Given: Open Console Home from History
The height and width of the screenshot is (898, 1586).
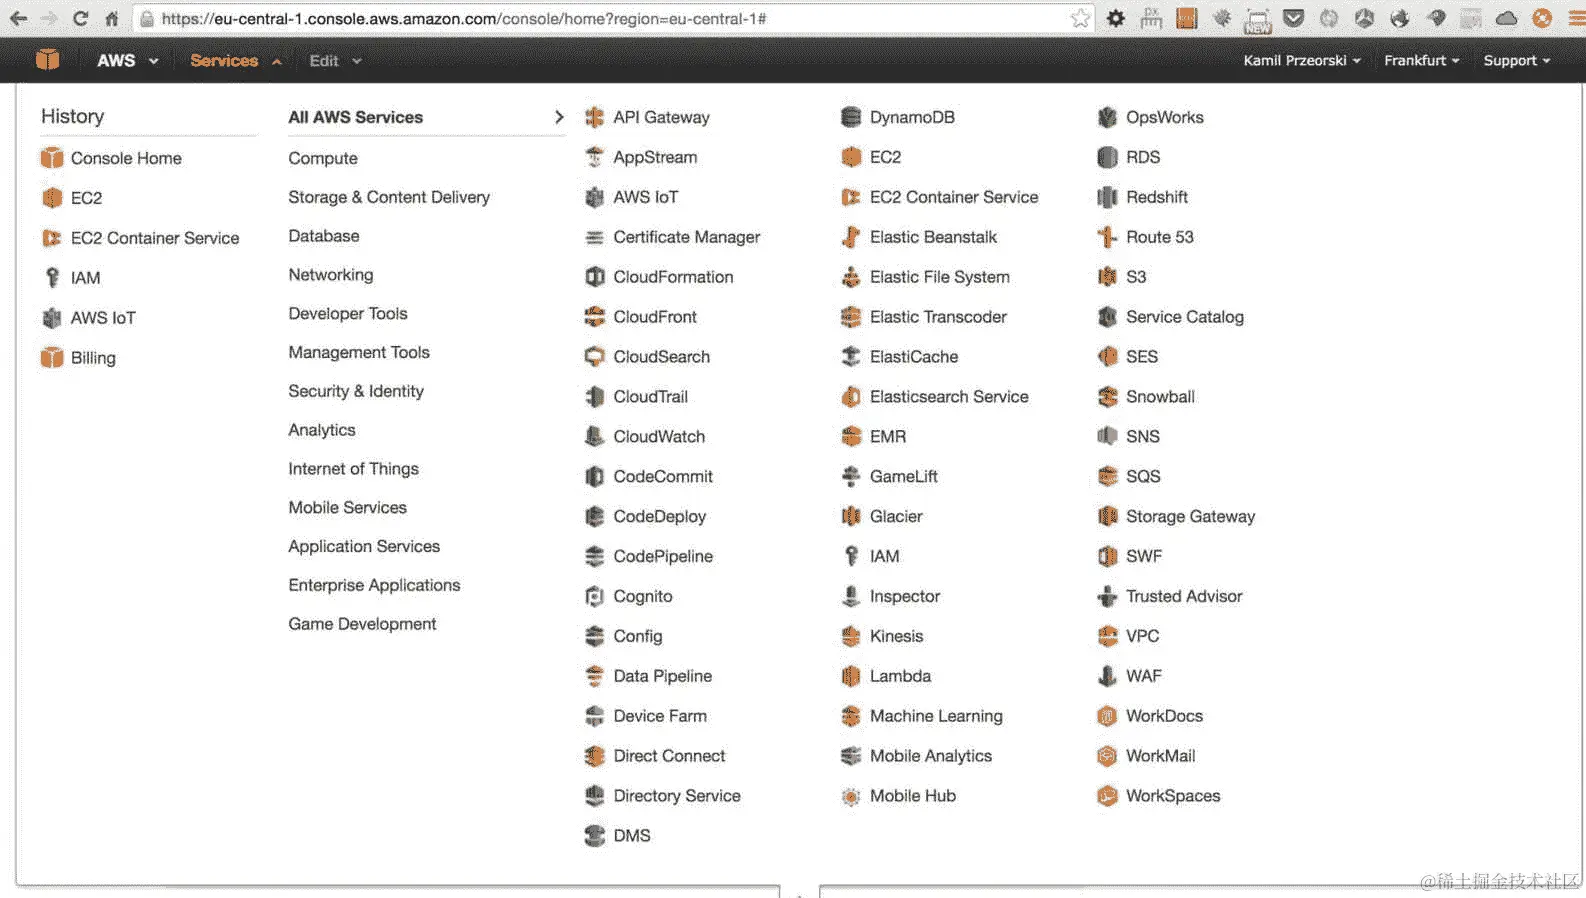Looking at the screenshot, I should (x=111, y=158).
